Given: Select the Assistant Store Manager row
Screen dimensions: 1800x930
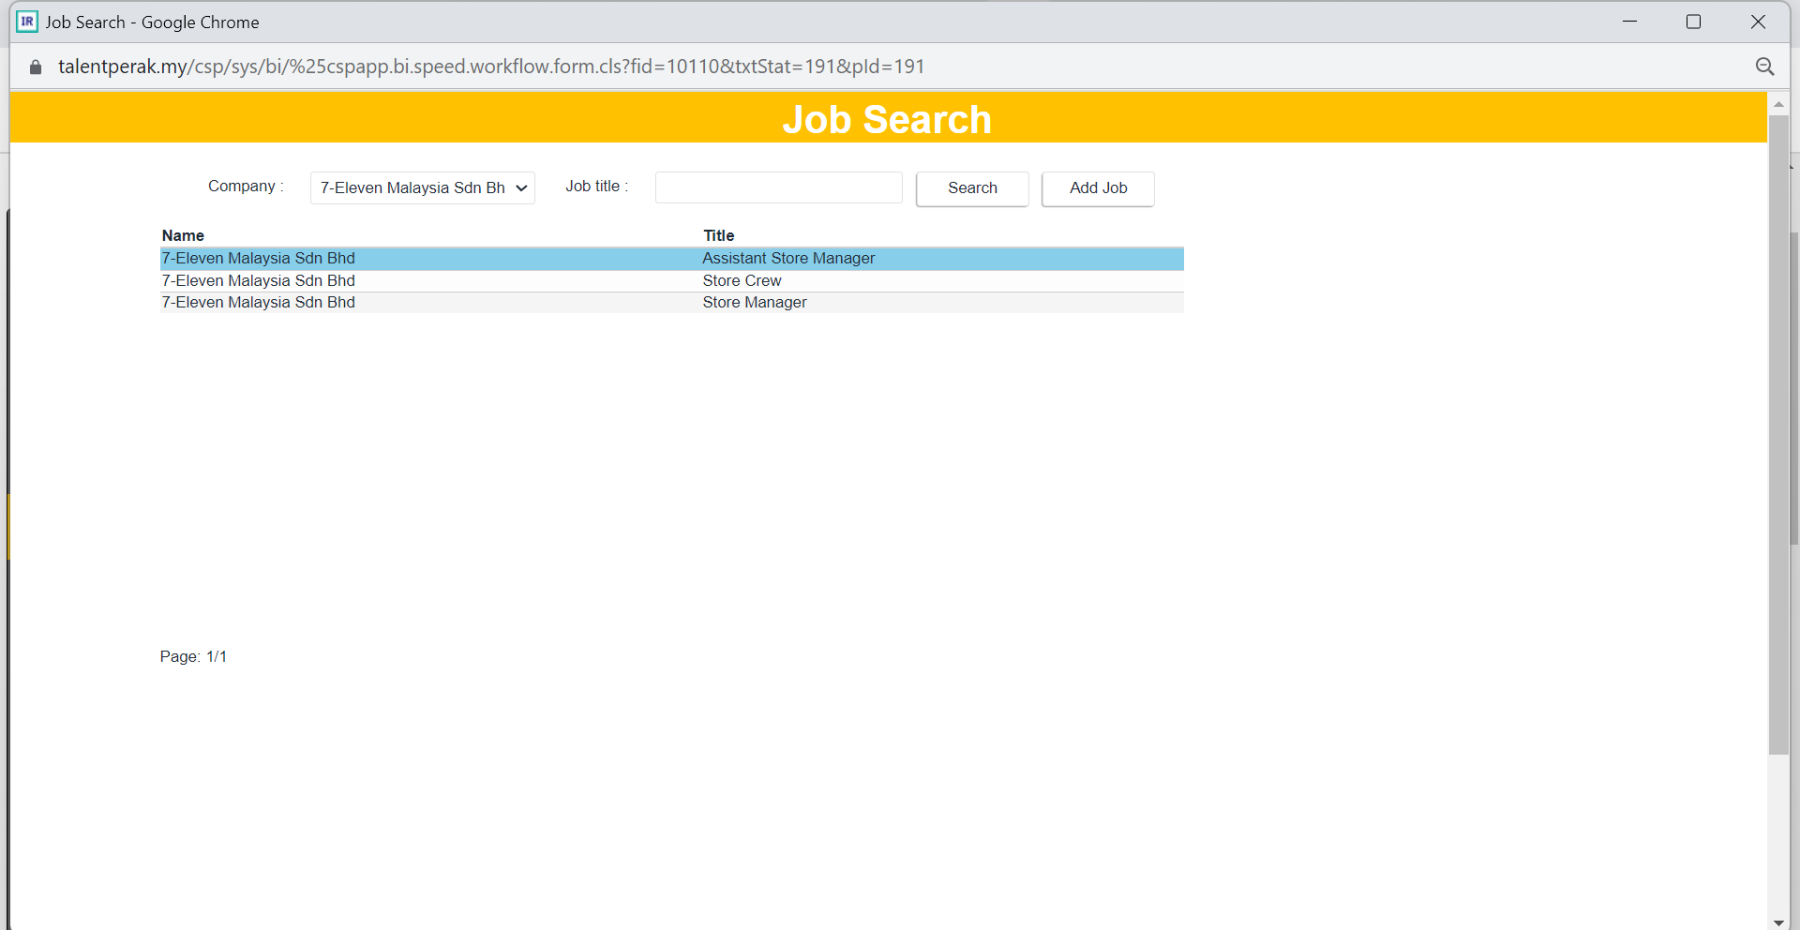Looking at the screenshot, I should tap(788, 259).
